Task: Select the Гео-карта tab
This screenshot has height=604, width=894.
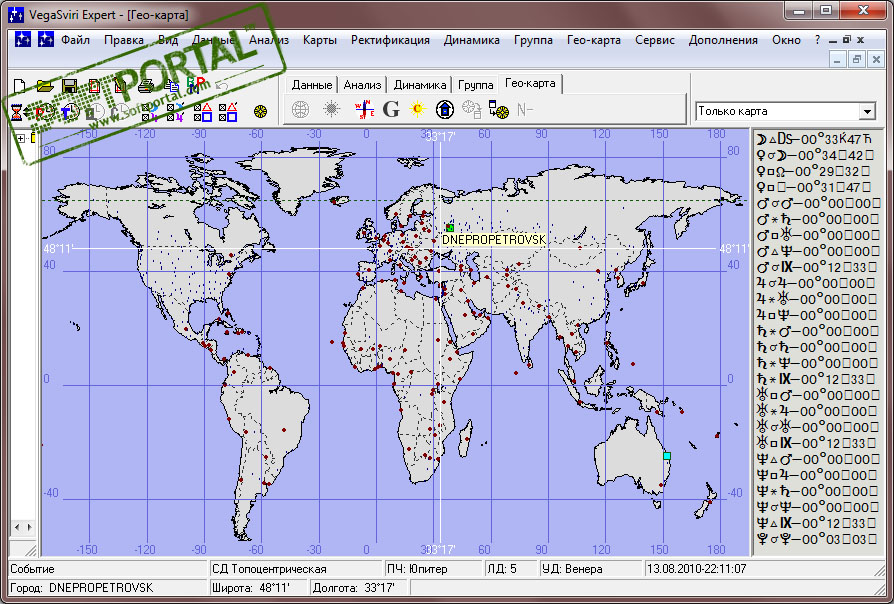Action: click(x=530, y=83)
